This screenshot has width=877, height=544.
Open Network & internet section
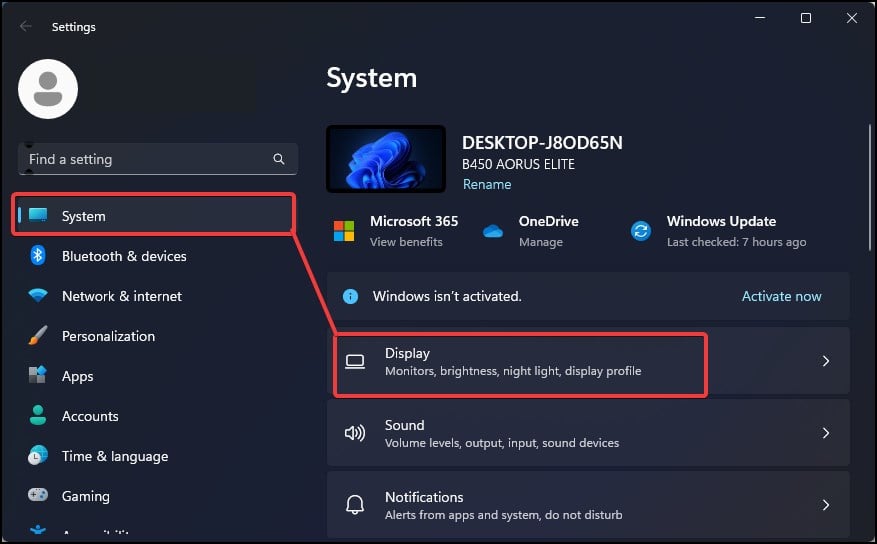click(157, 296)
